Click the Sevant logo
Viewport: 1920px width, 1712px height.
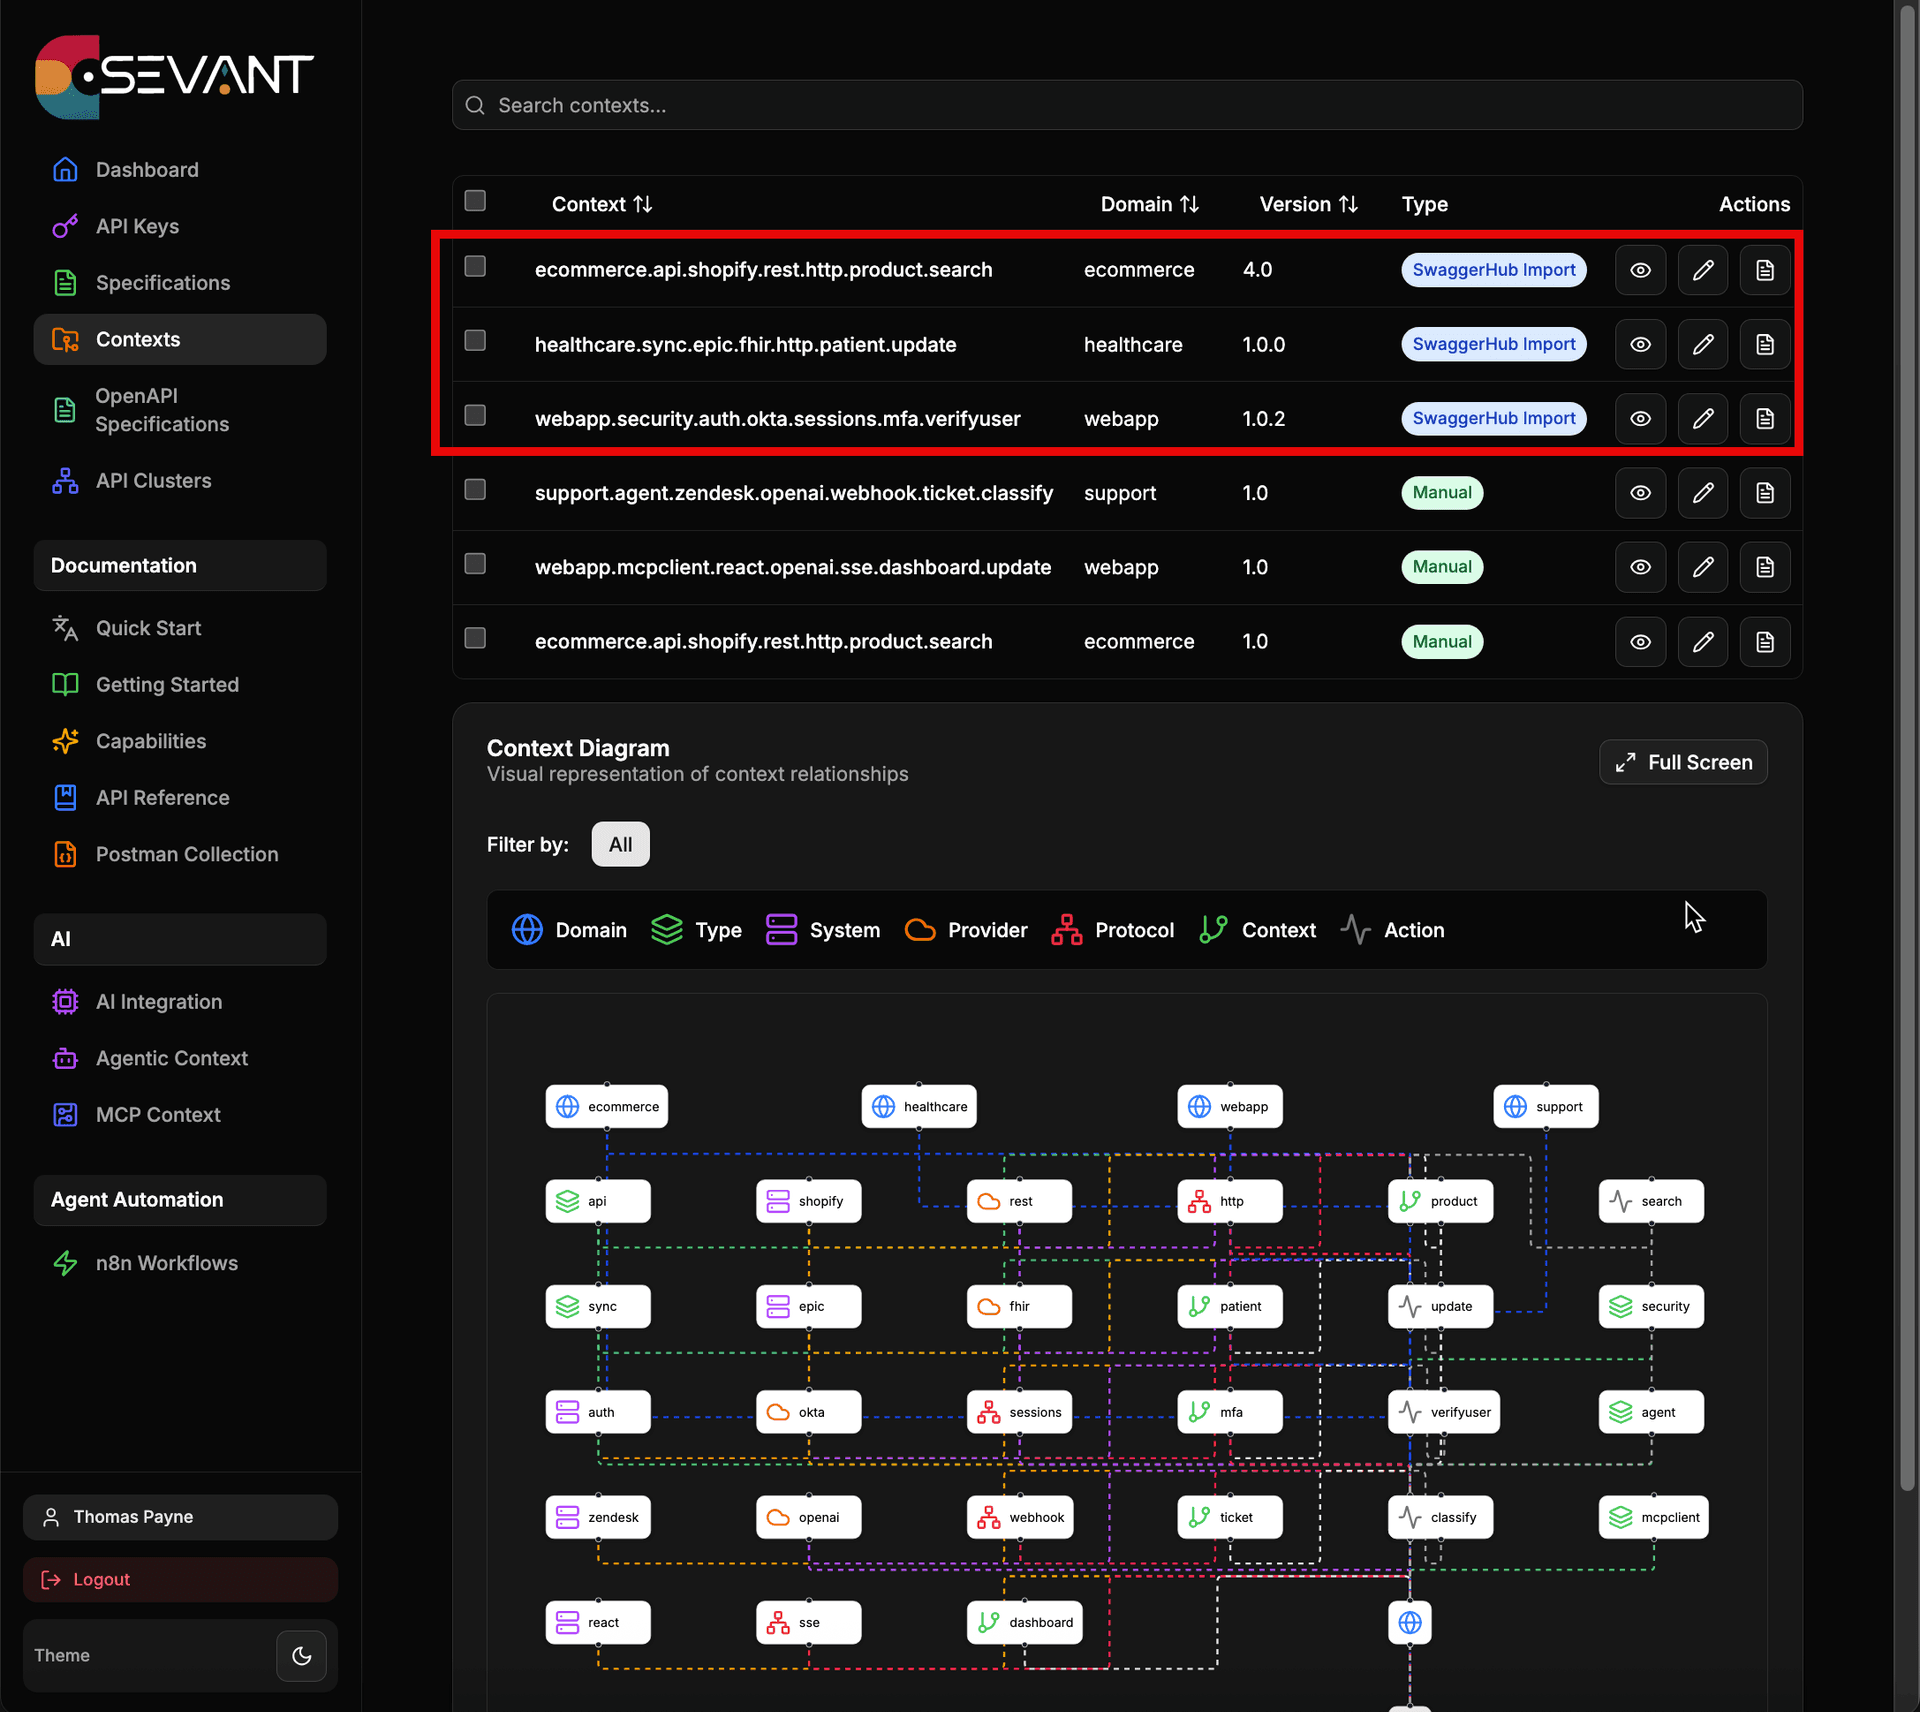tap(175, 76)
